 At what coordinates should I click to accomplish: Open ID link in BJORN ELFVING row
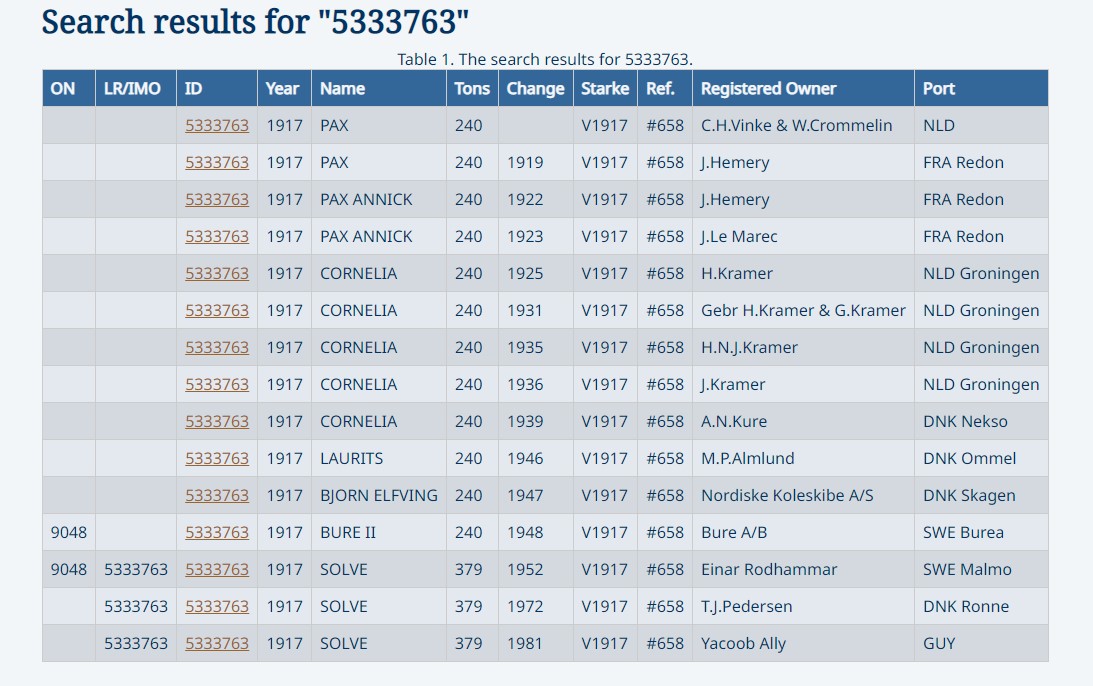tap(217, 495)
